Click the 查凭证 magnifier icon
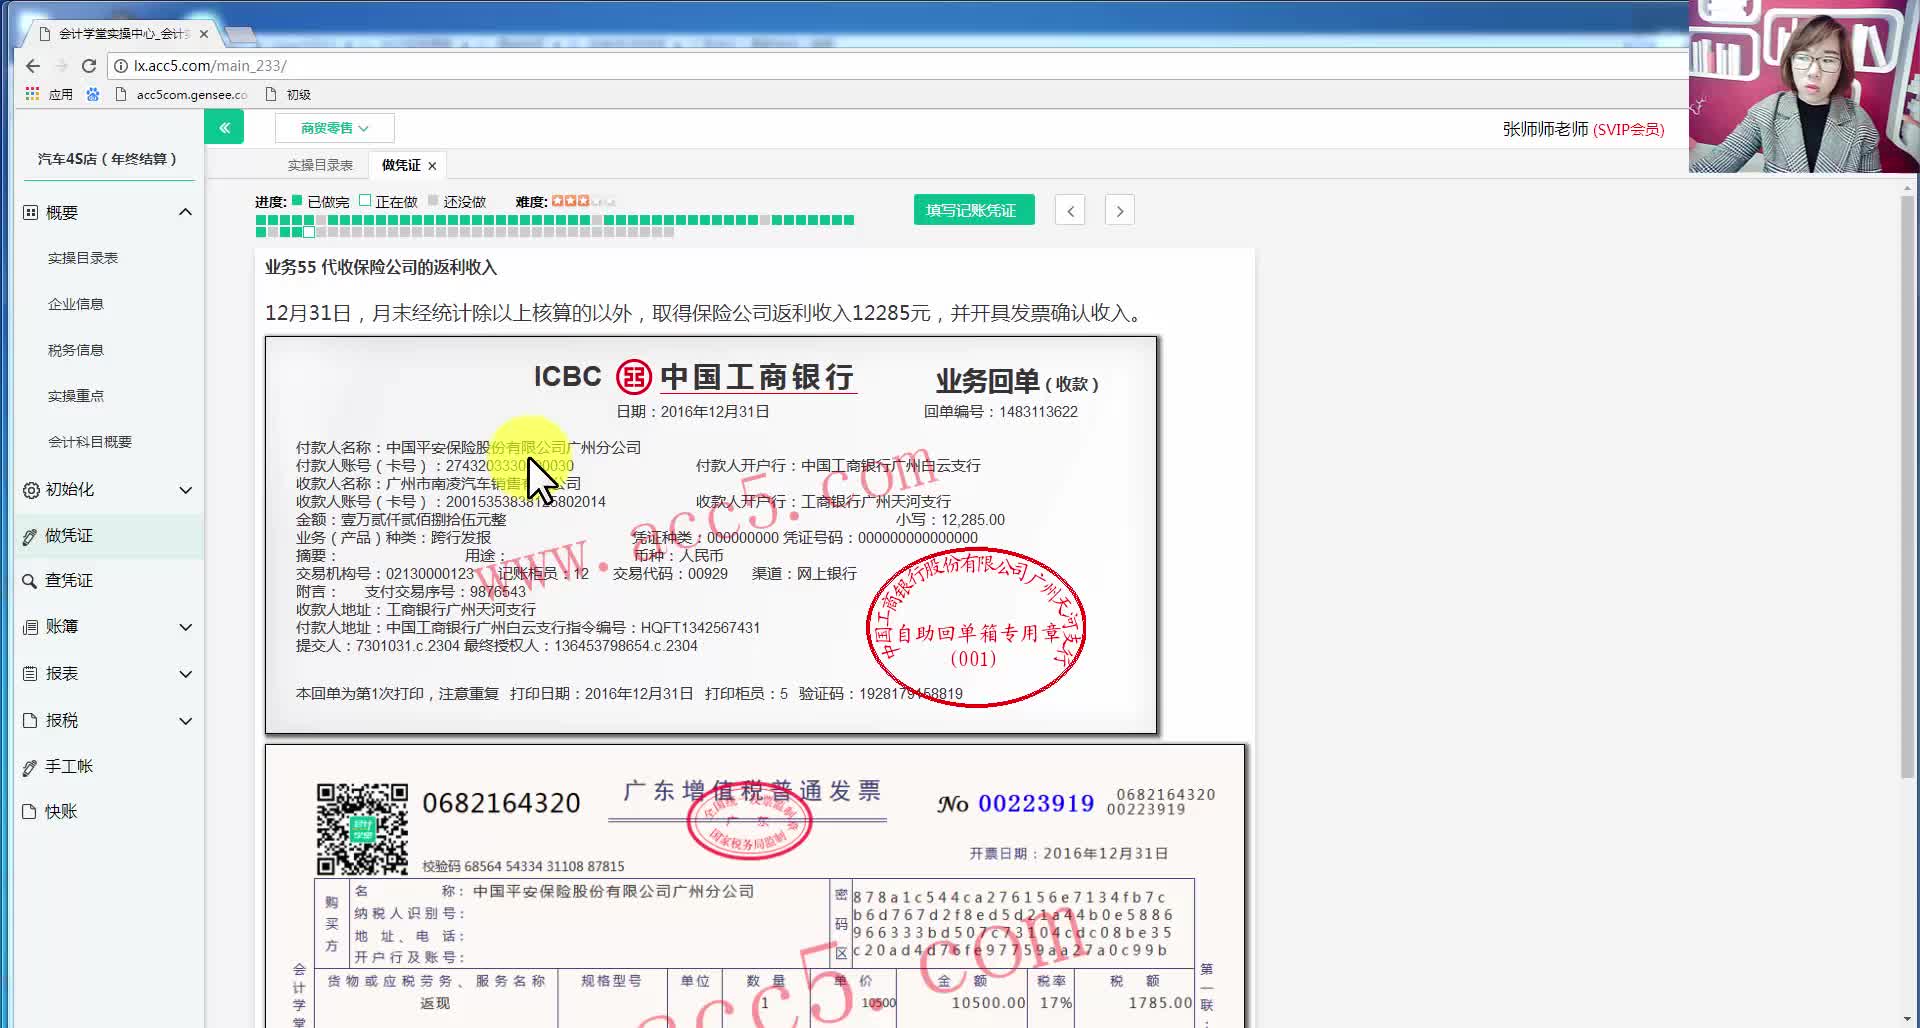 pos(30,581)
